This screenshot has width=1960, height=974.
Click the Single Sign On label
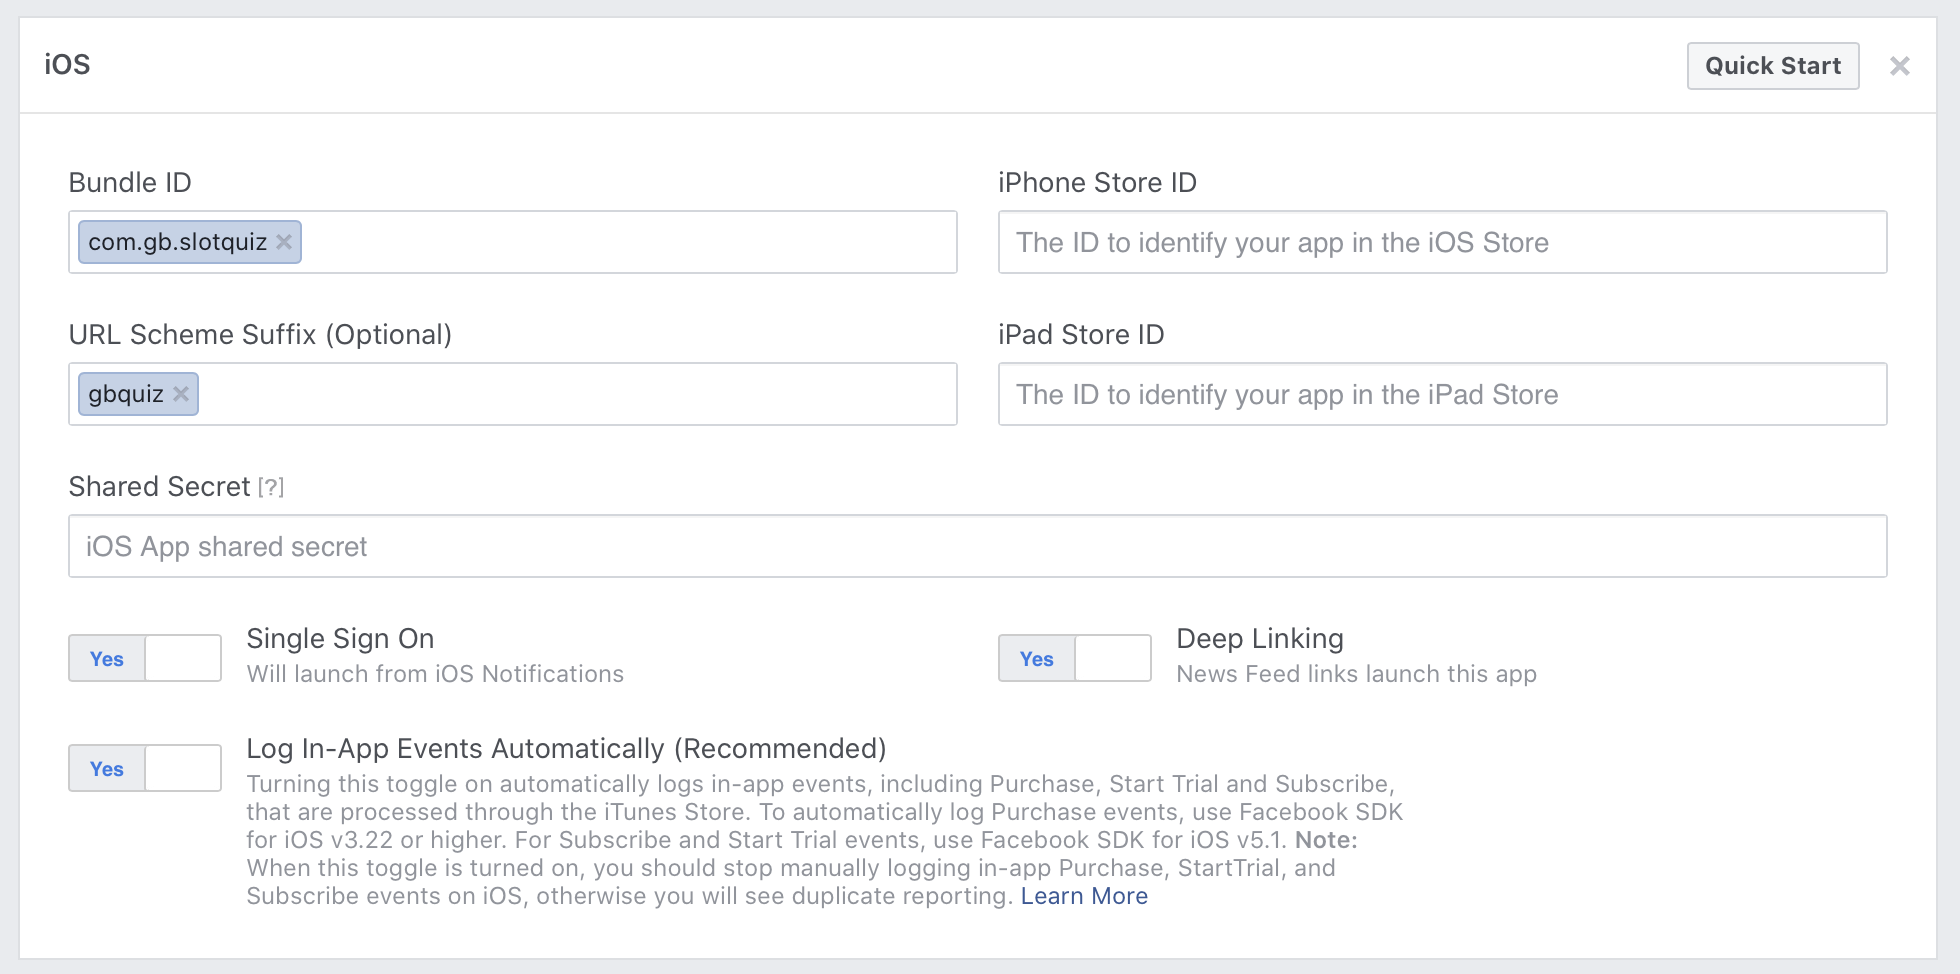[x=340, y=638]
